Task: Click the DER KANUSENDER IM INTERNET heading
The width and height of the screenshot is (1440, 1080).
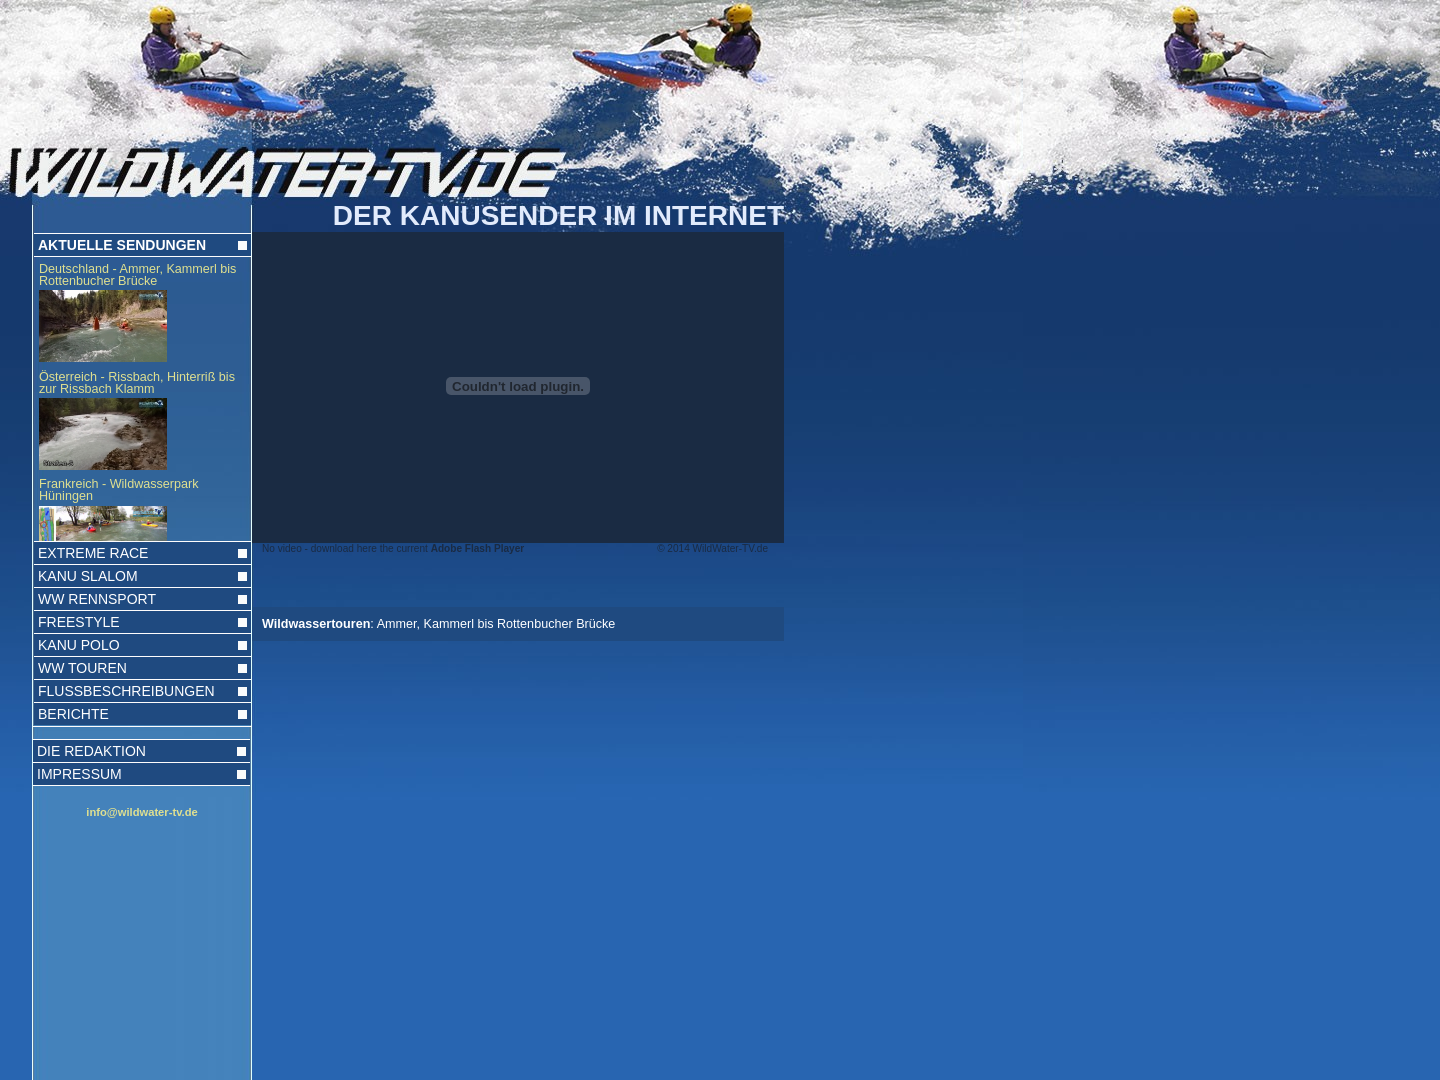Action: point(558,216)
